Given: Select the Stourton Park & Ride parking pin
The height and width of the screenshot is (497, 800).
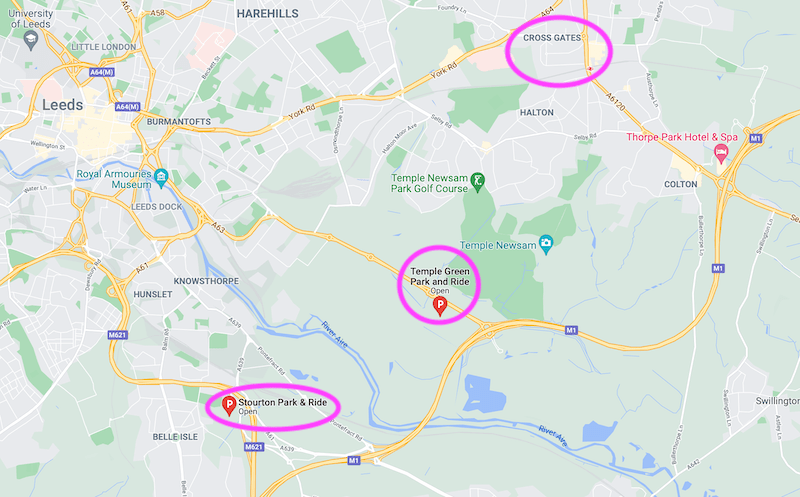Looking at the screenshot, I should click(x=229, y=406).
